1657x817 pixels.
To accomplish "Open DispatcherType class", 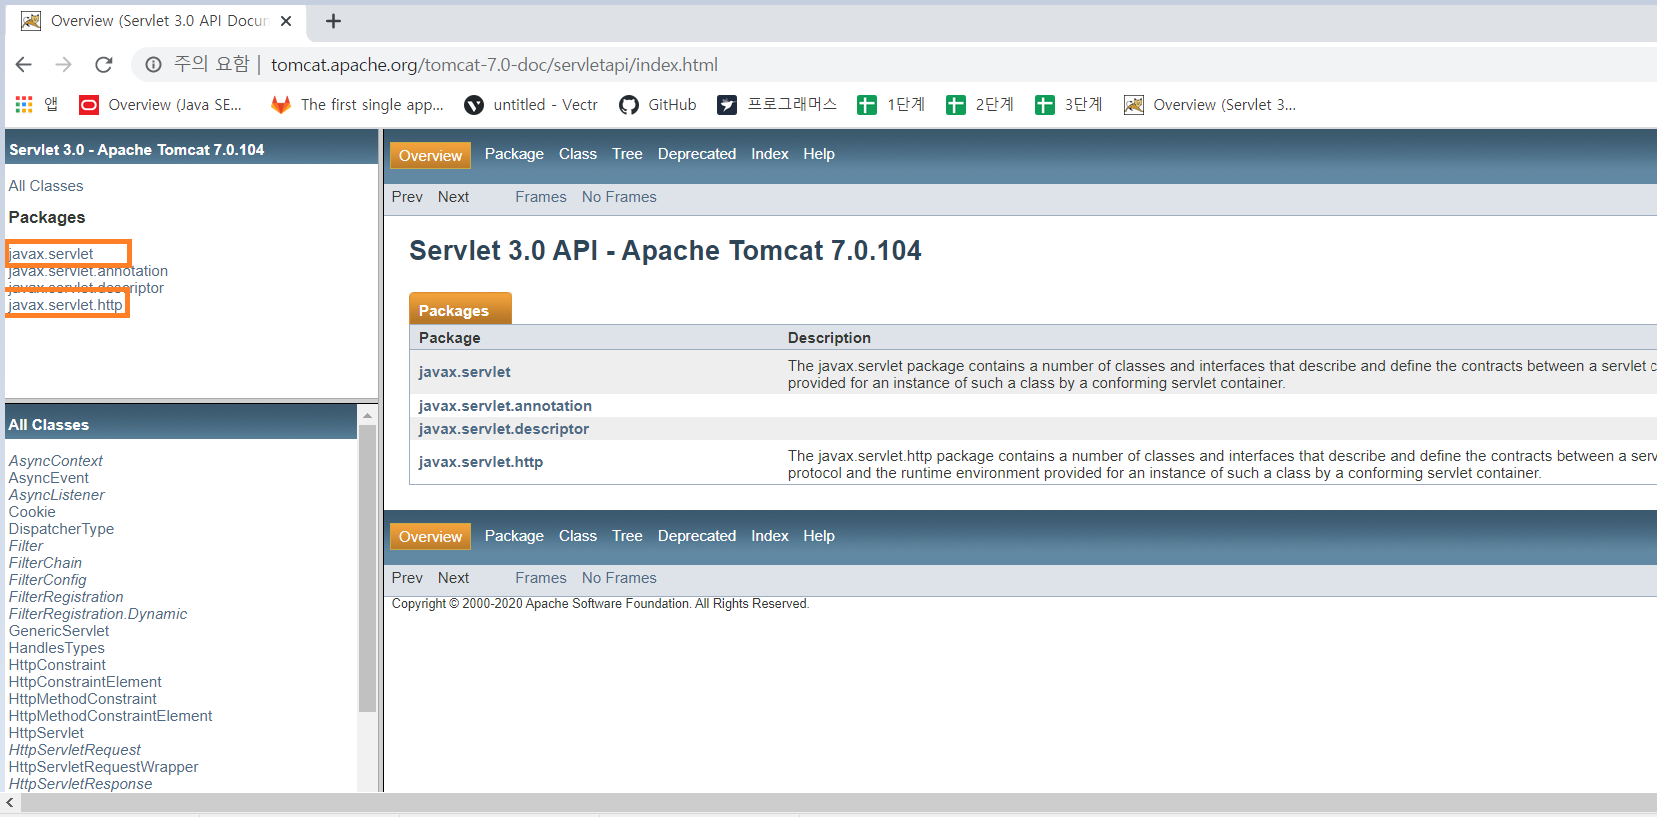I will pyautogui.click(x=61, y=529).
